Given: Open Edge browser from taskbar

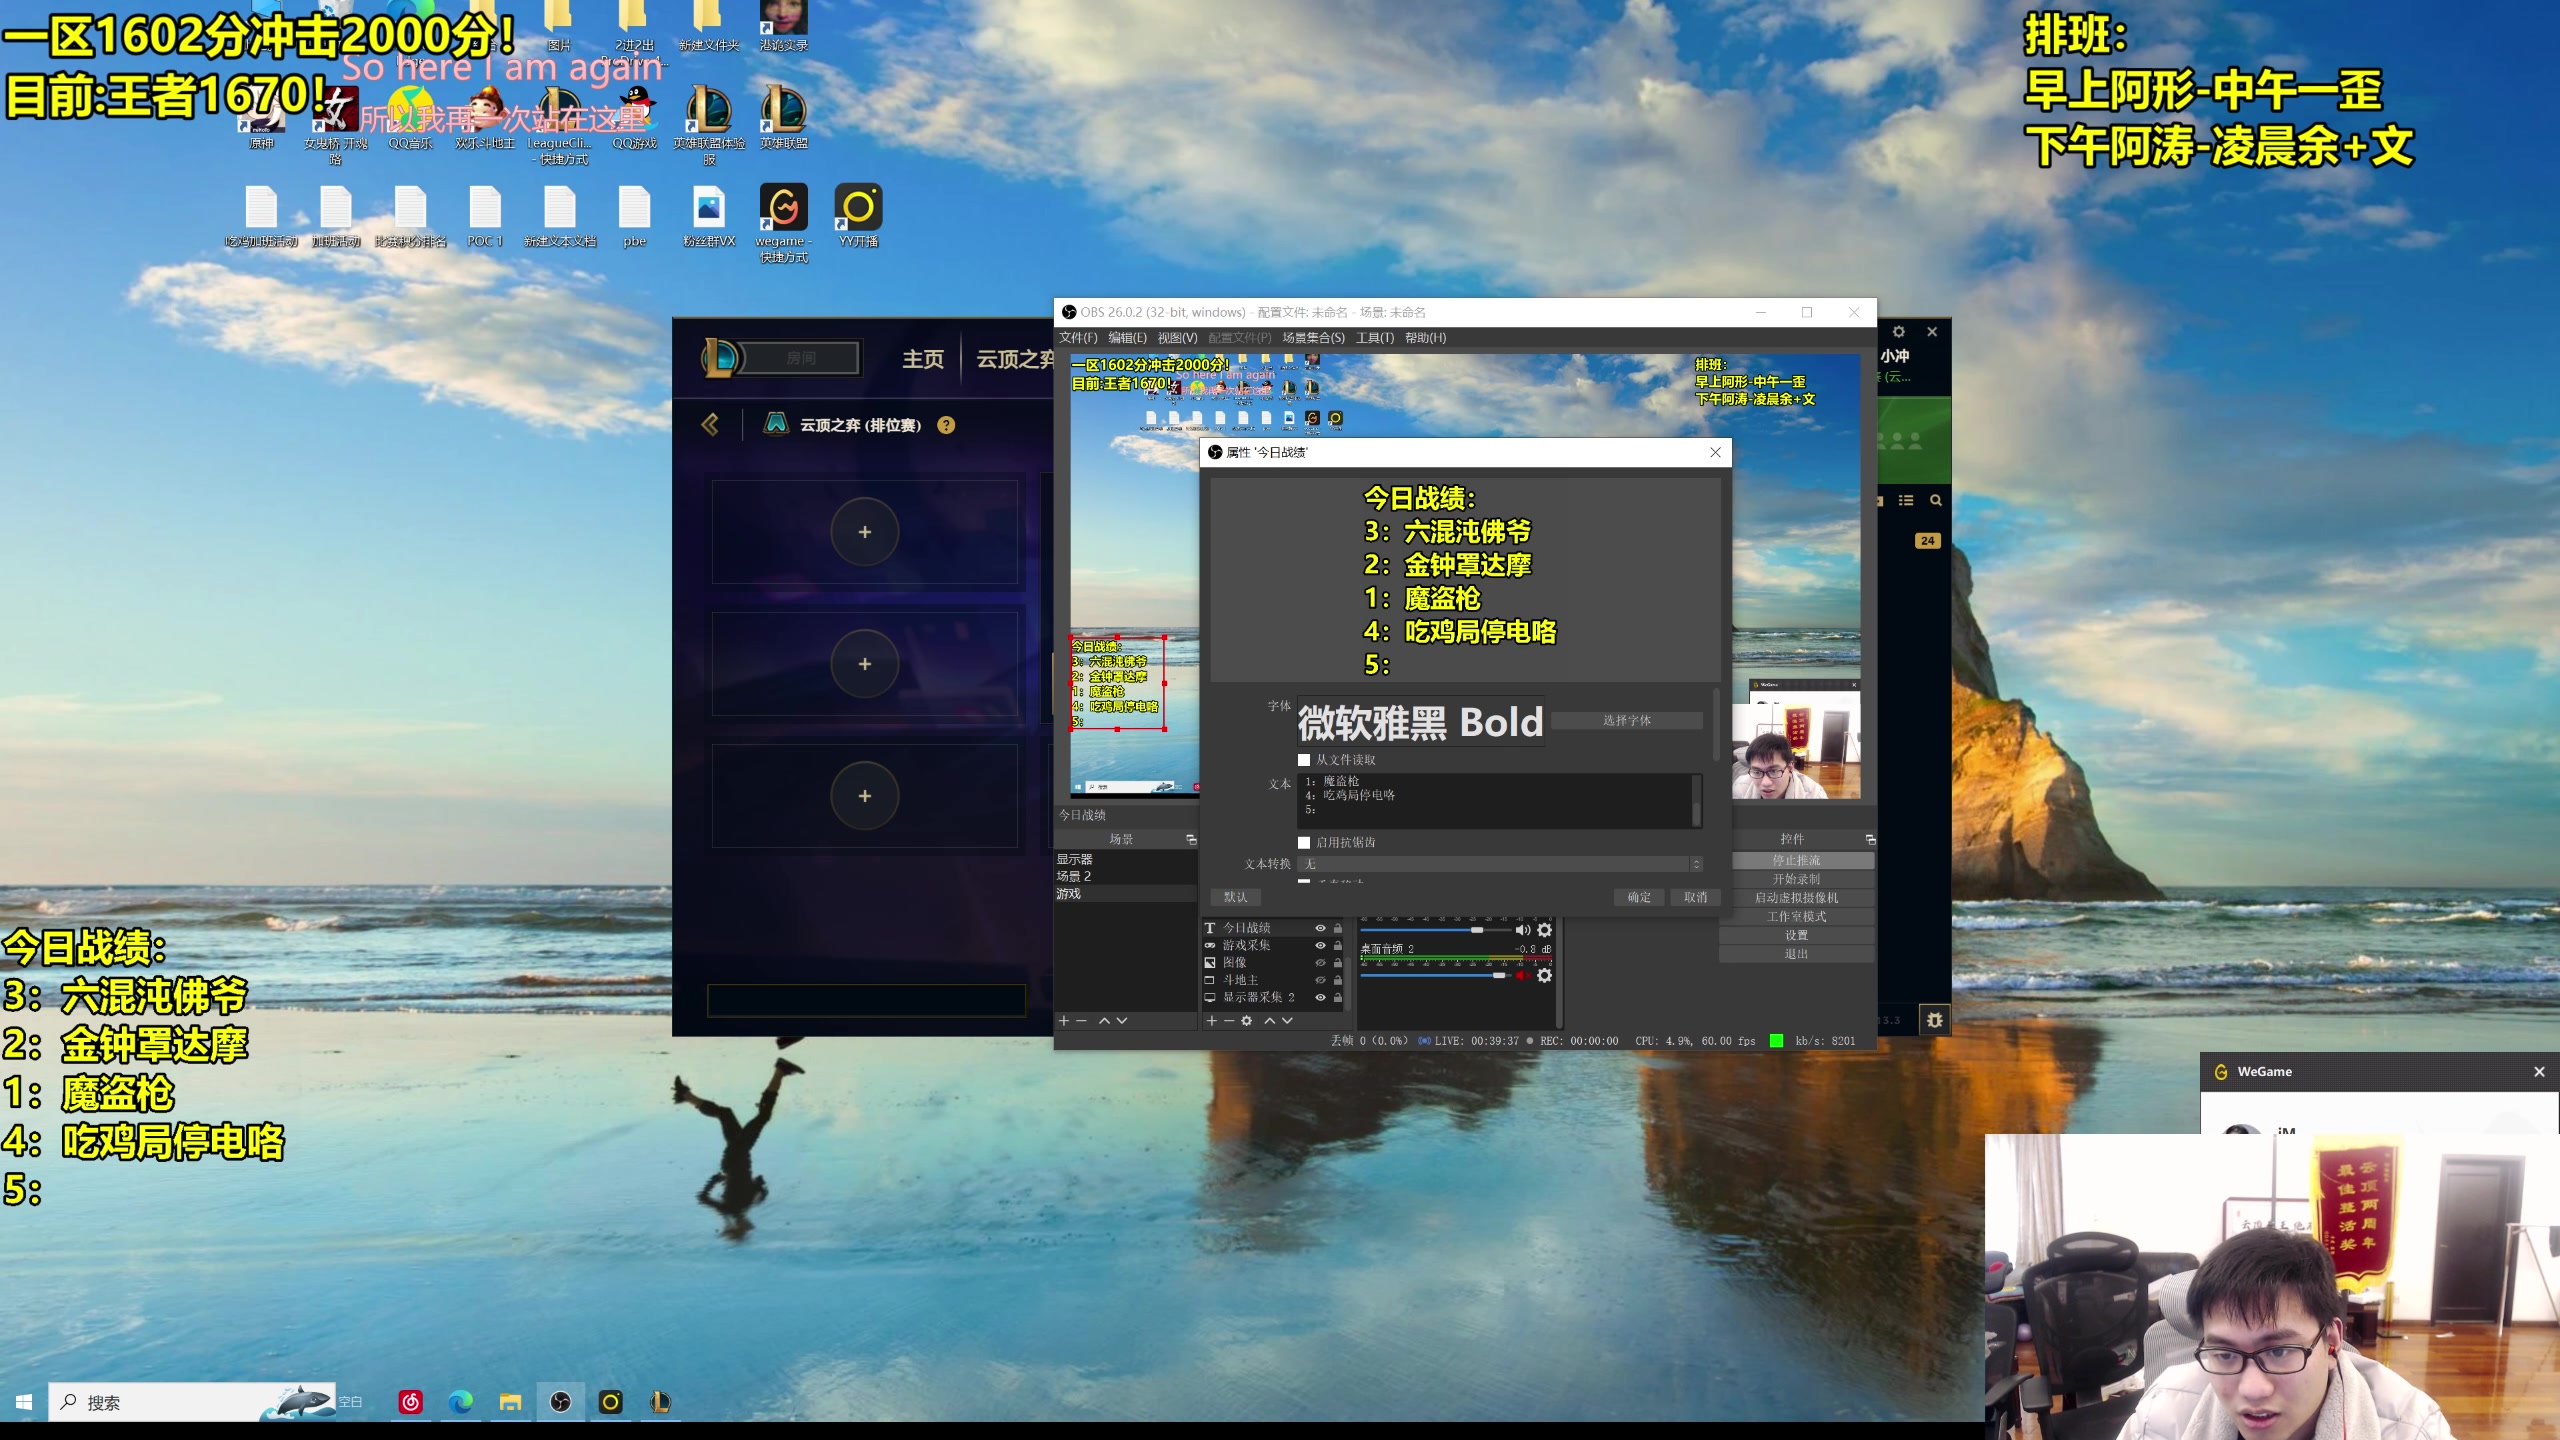Looking at the screenshot, I should [x=460, y=1402].
